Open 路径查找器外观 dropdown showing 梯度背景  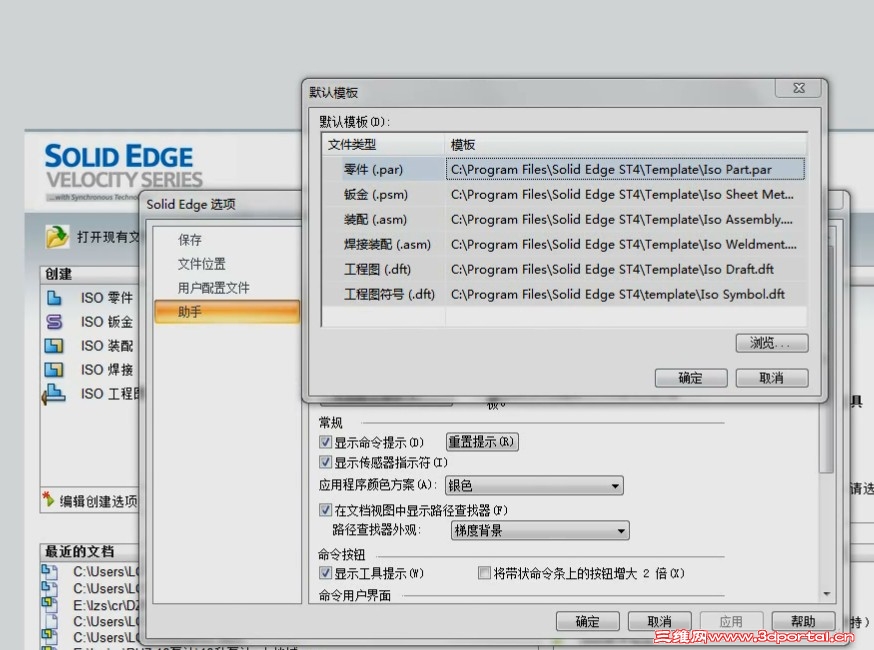tap(540, 530)
